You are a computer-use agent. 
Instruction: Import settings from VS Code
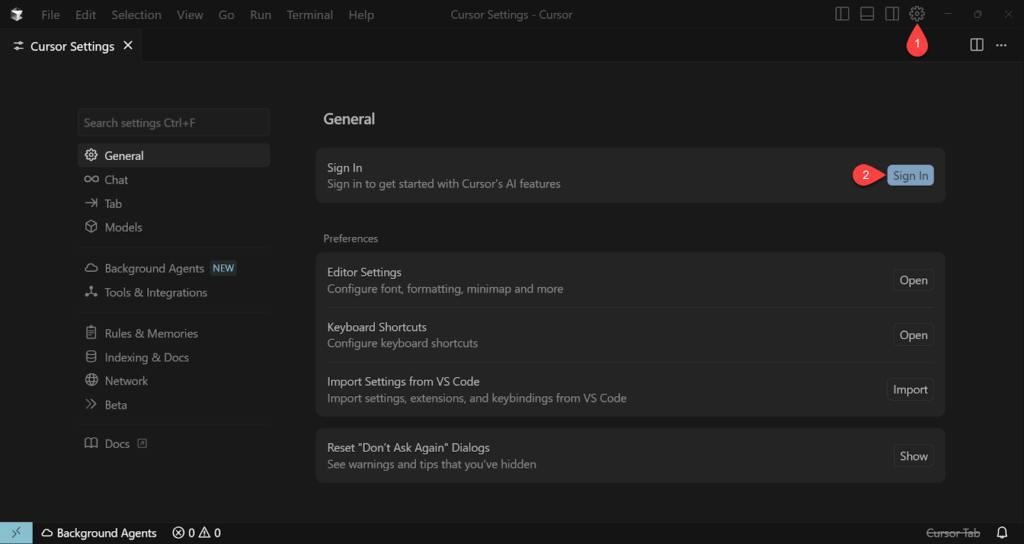coord(910,389)
